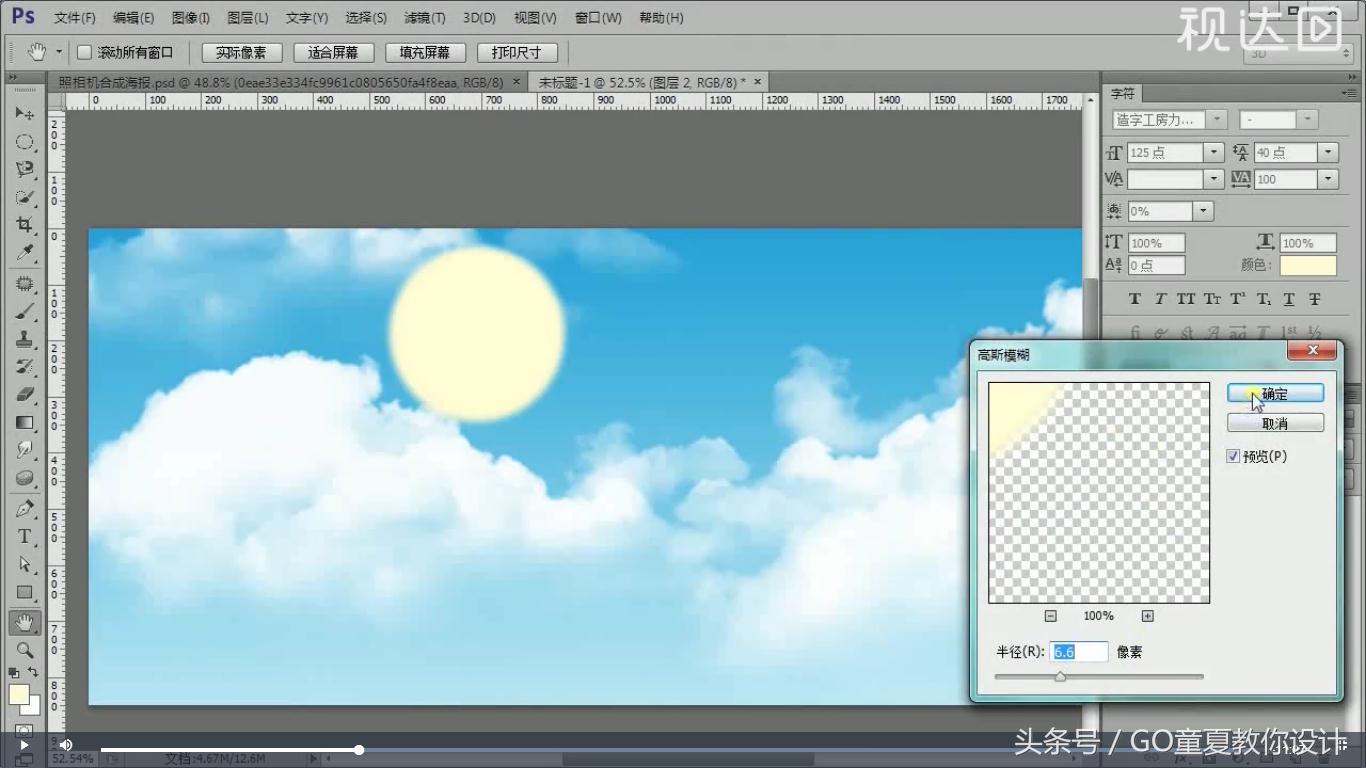This screenshot has height=768, width=1366.
Task: Activate the Hand tool
Action: (x=25, y=621)
